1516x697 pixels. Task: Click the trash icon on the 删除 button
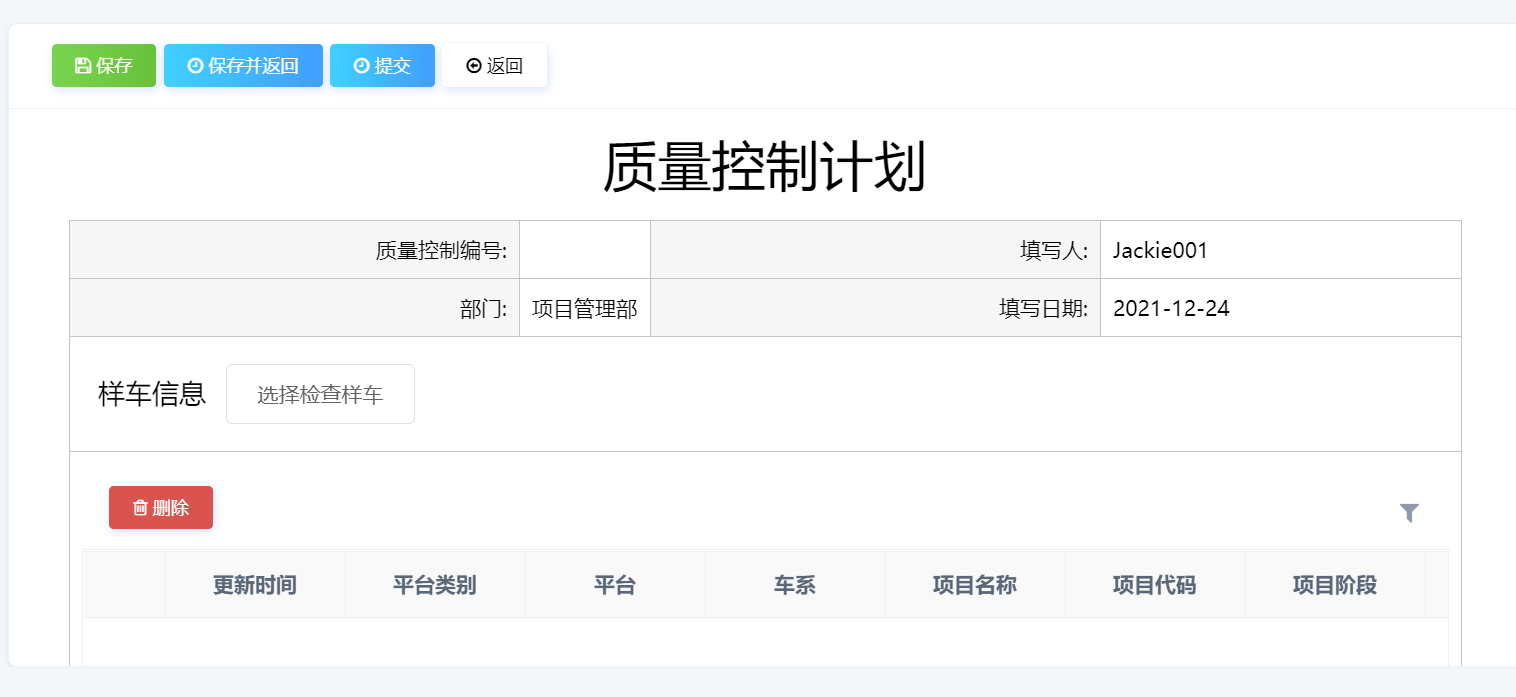pyautogui.click(x=140, y=507)
